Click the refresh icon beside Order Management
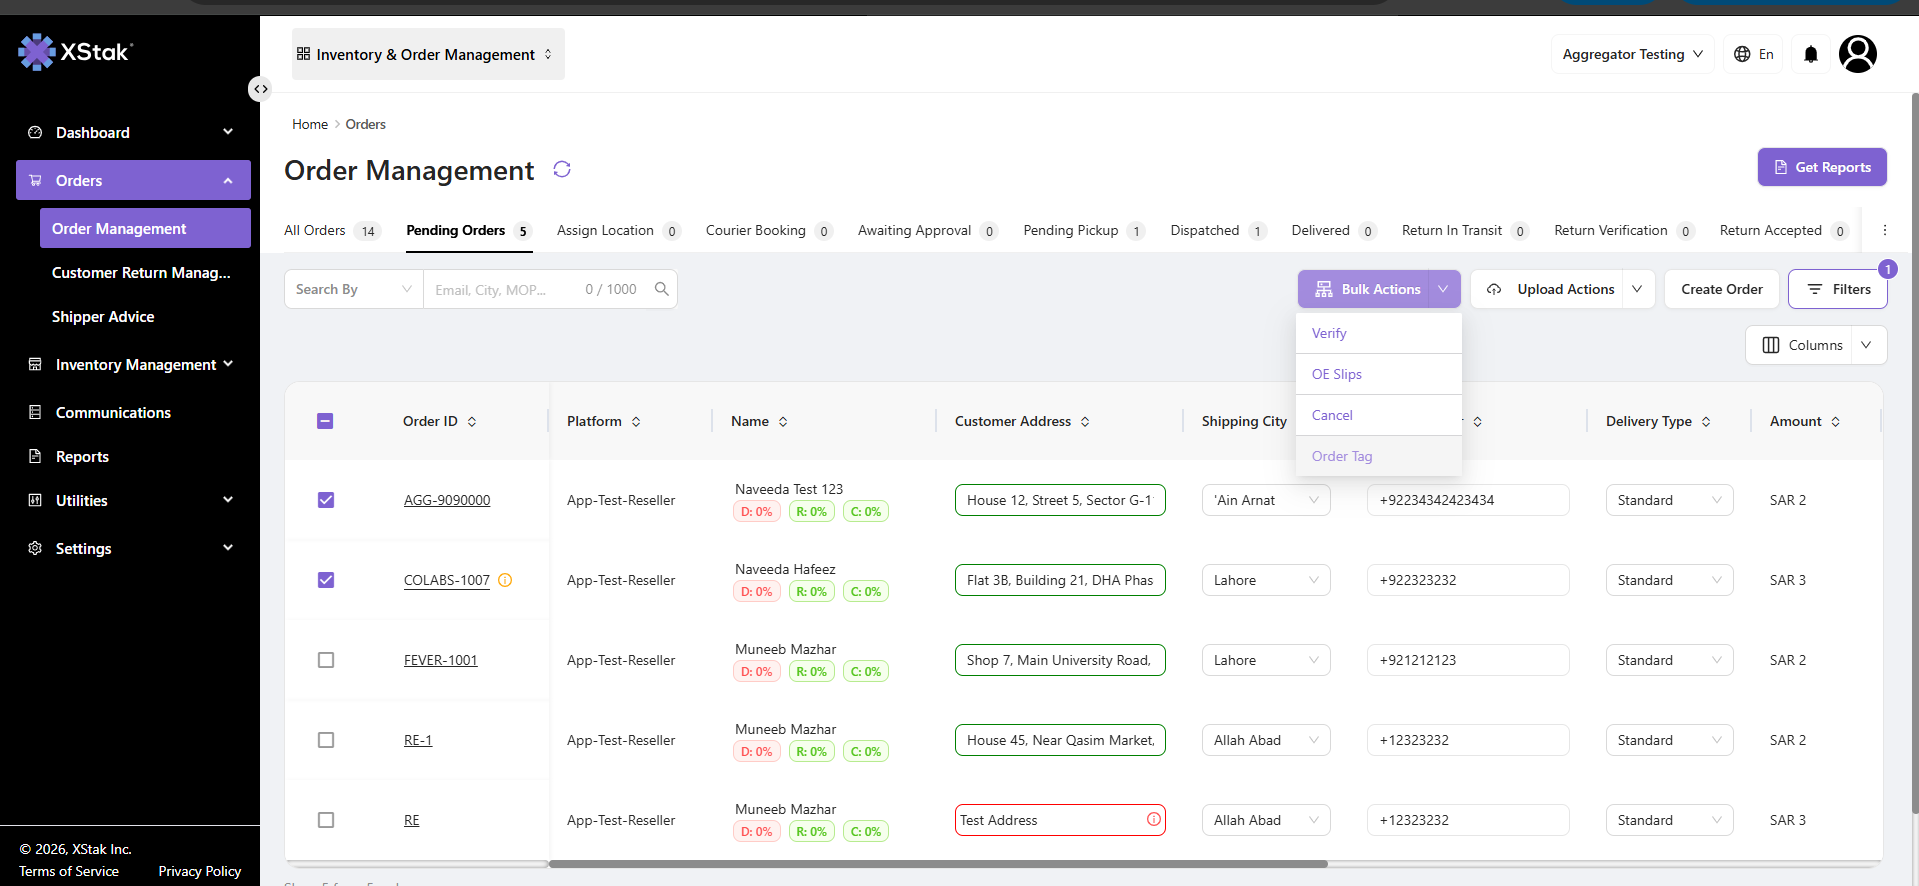The height and width of the screenshot is (886, 1919). 562,169
